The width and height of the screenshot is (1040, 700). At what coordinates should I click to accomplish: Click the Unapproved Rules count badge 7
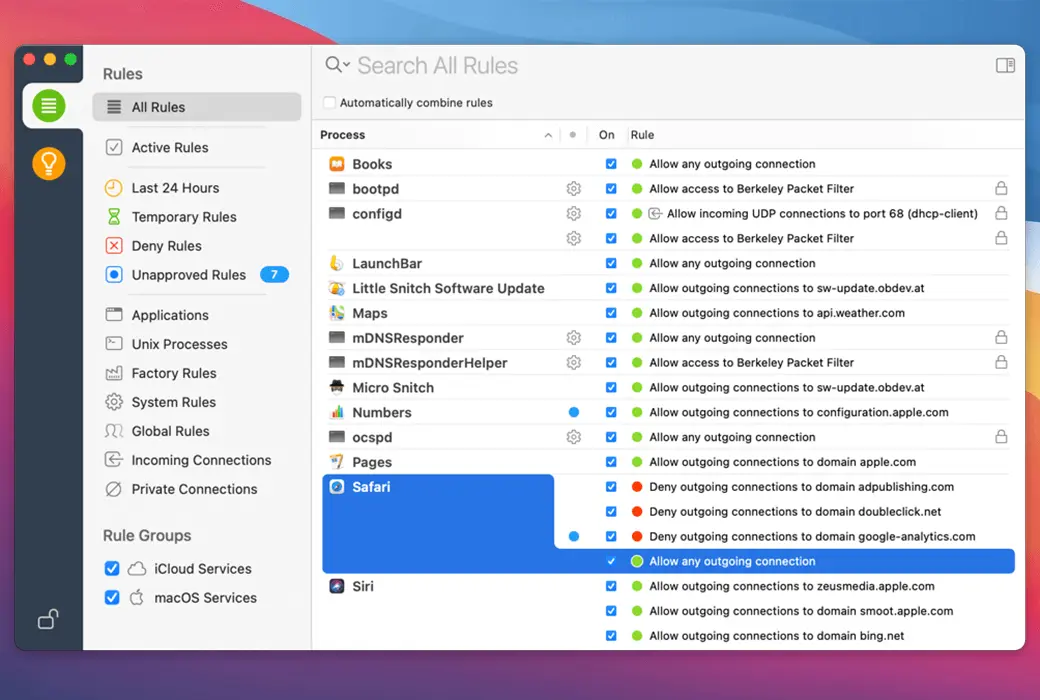(x=274, y=274)
